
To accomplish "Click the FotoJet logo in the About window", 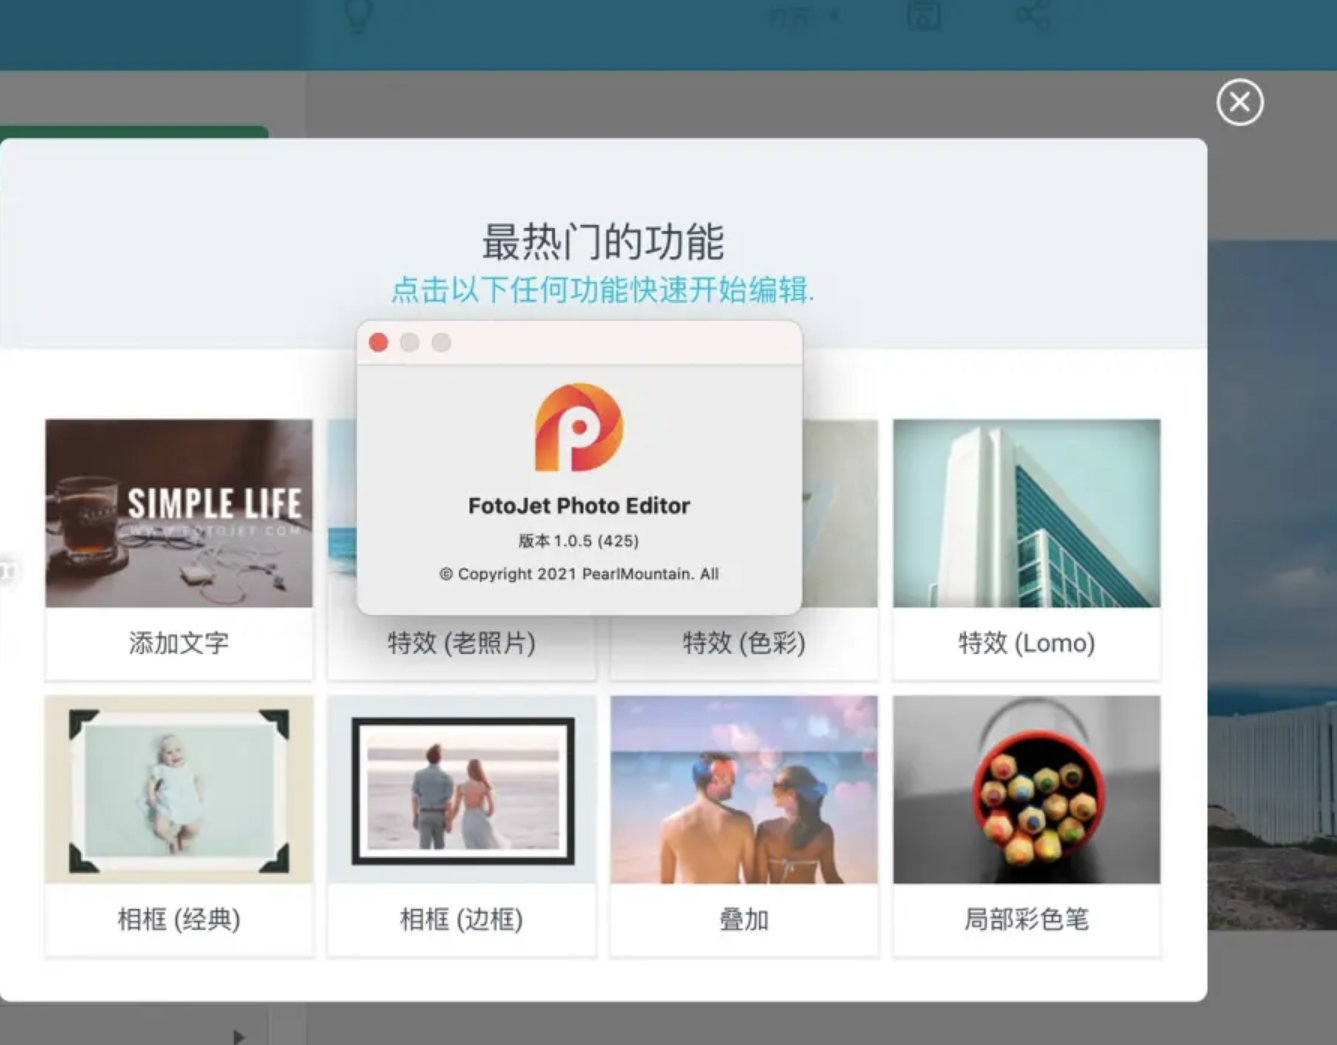I will tap(579, 427).
